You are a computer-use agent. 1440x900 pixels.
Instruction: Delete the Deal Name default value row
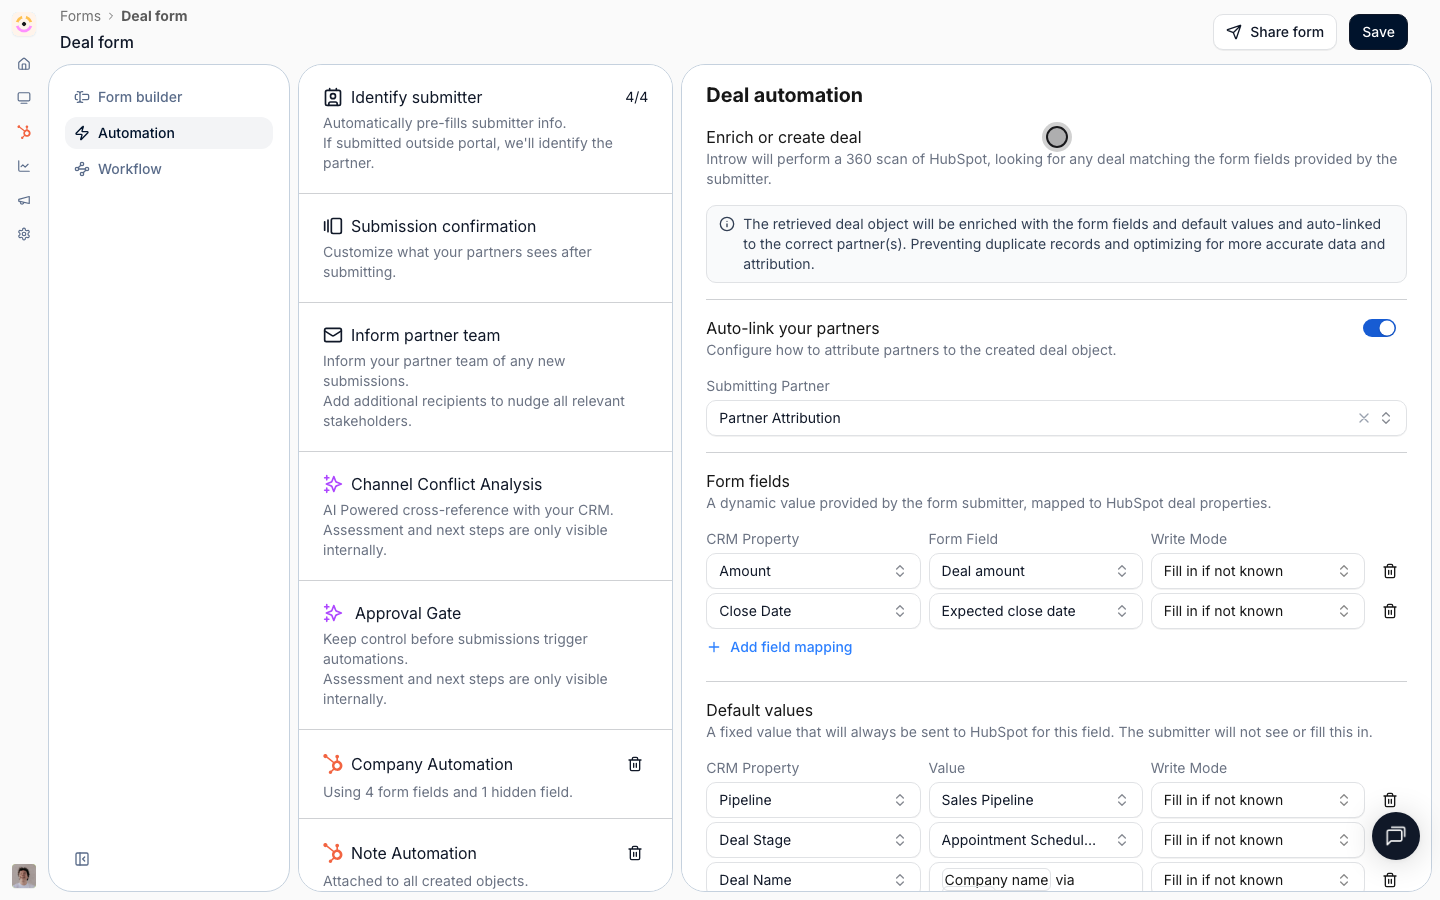[x=1390, y=880]
